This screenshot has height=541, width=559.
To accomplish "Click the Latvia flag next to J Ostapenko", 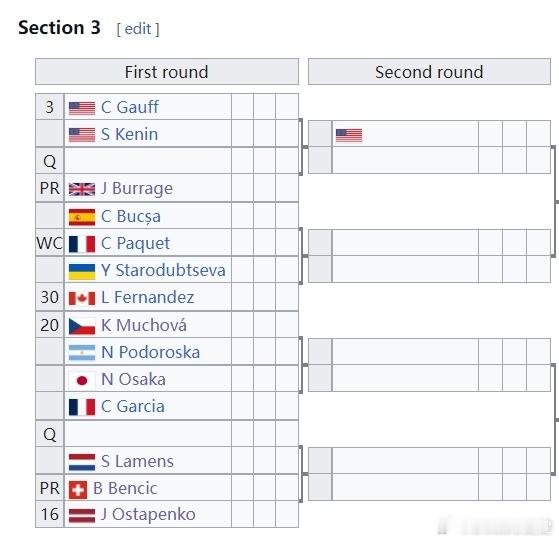I will 82,515.
